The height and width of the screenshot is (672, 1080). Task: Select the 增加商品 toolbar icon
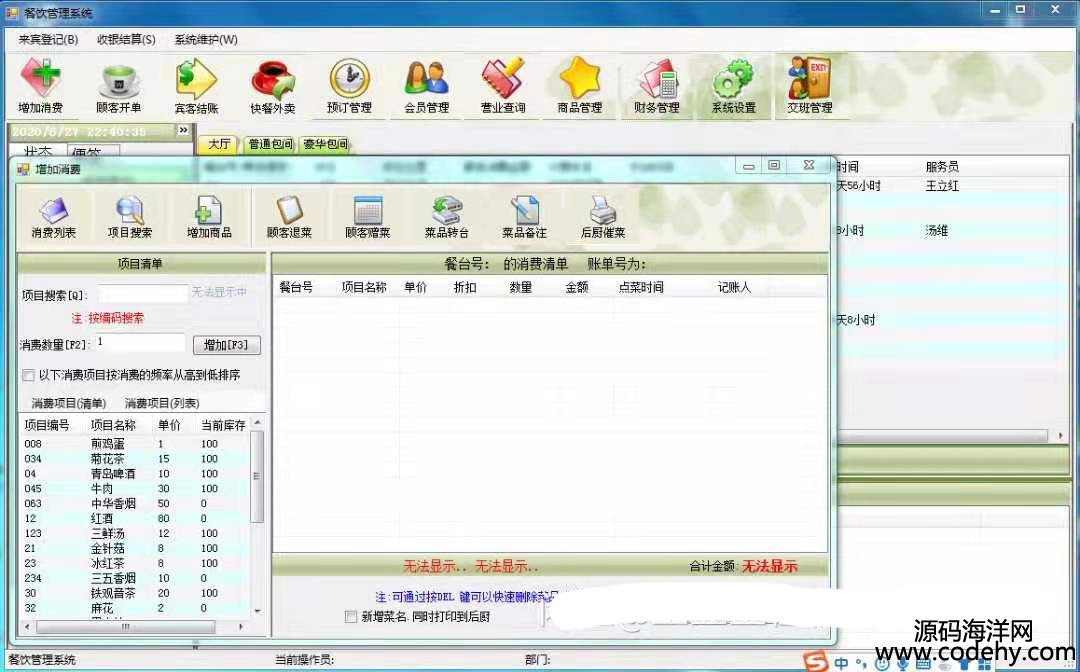[209, 218]
